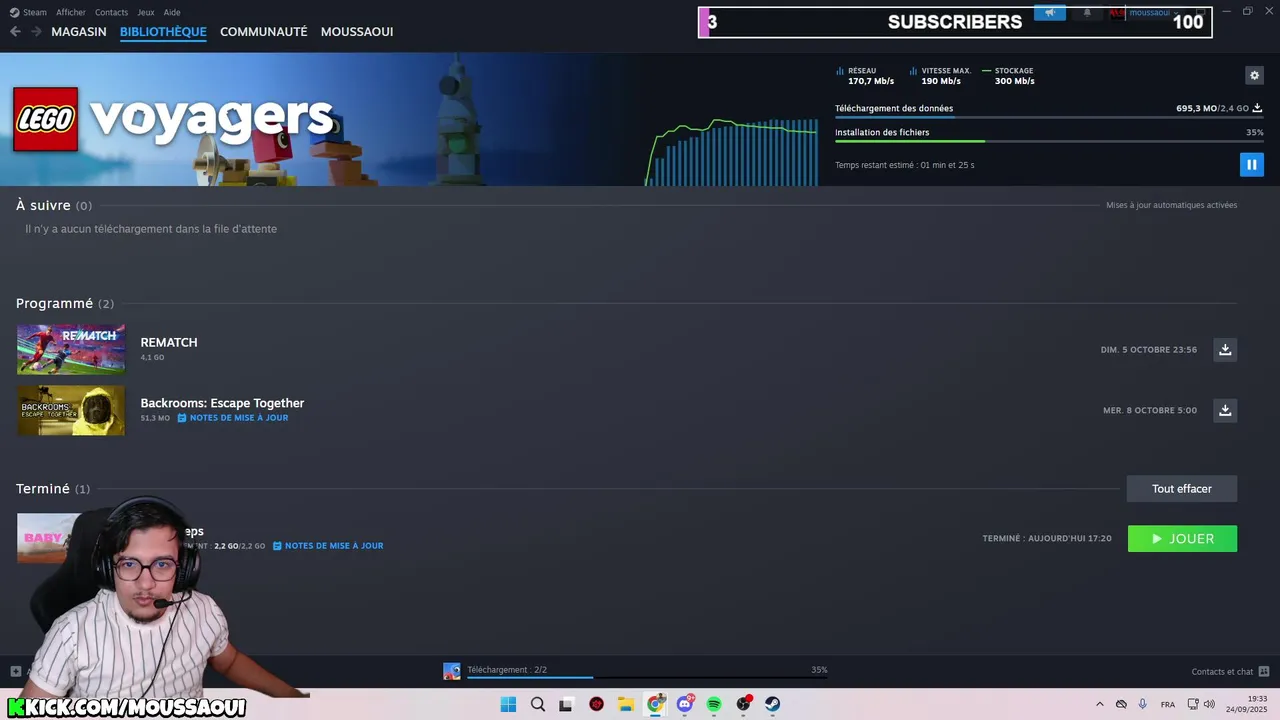1280x720 pixels.
Task: Click FRA language indicator
Action: pyautogui.click(x=1168, y=705)
